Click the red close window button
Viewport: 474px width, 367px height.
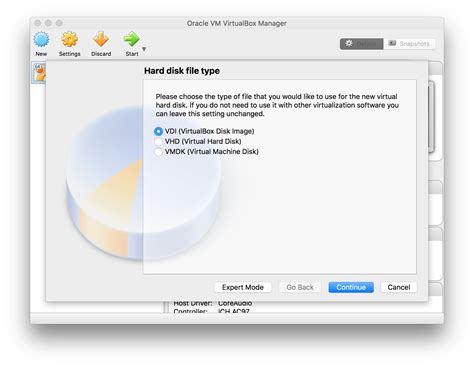[38, 23]
